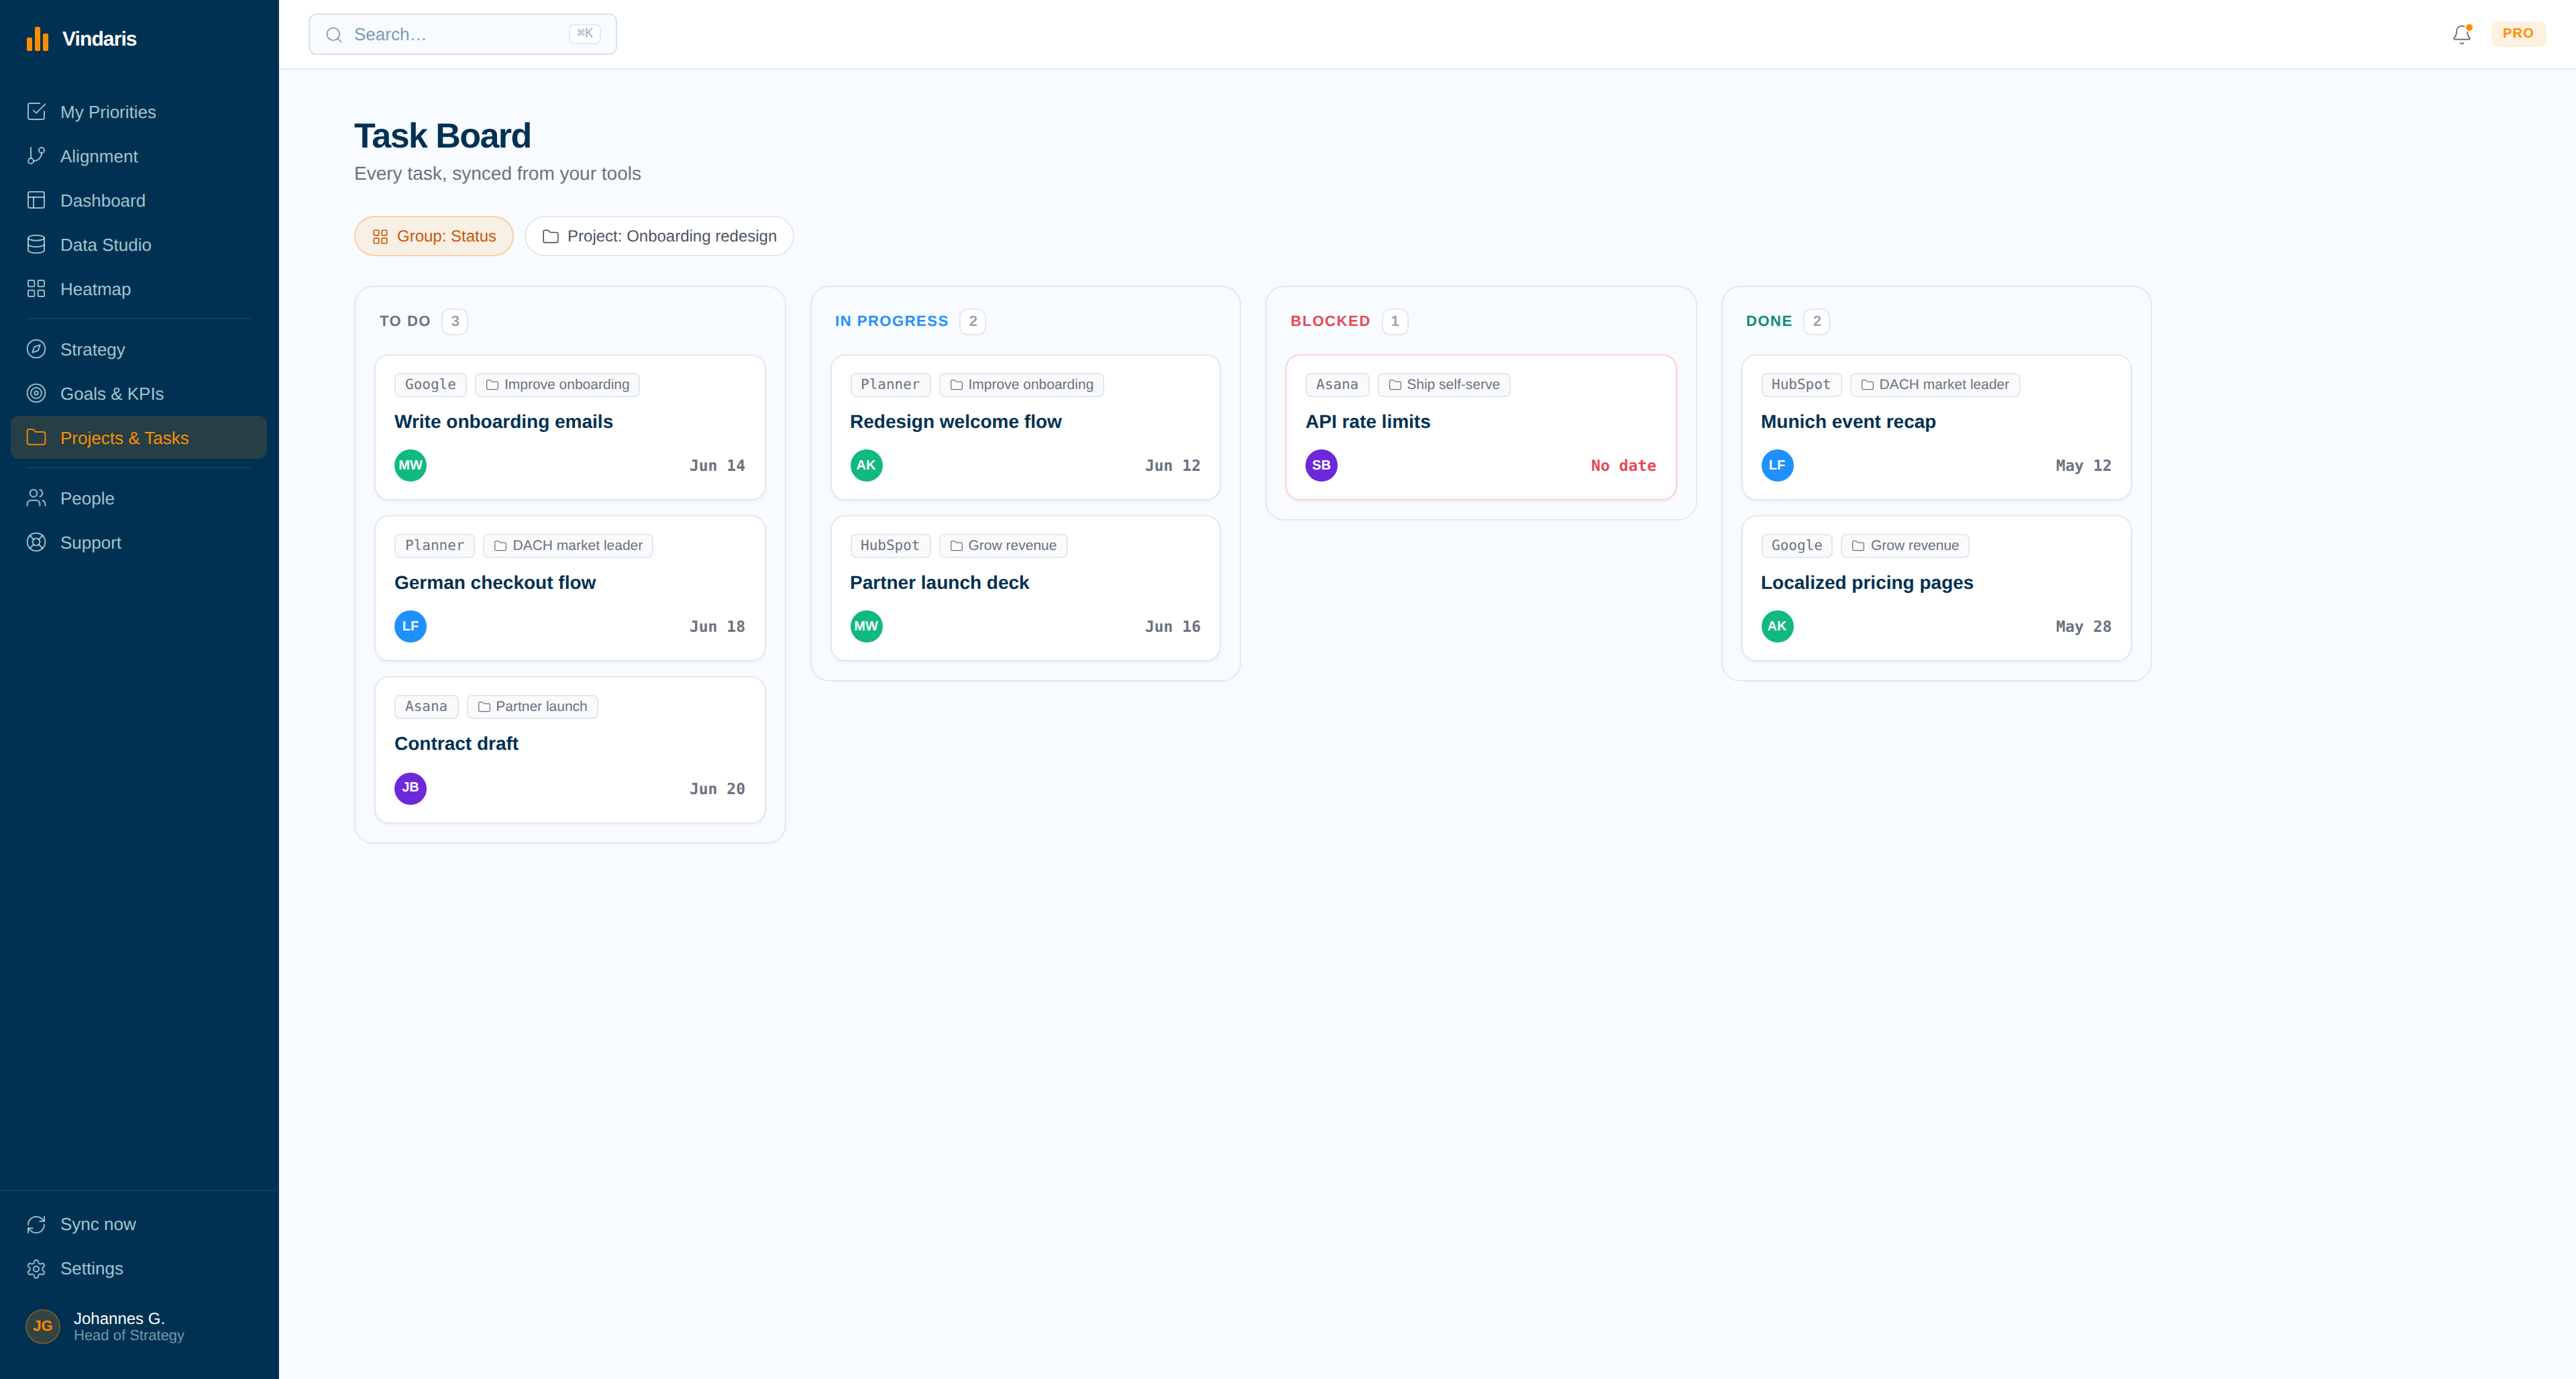Click the People users icon

click(36, 498)
